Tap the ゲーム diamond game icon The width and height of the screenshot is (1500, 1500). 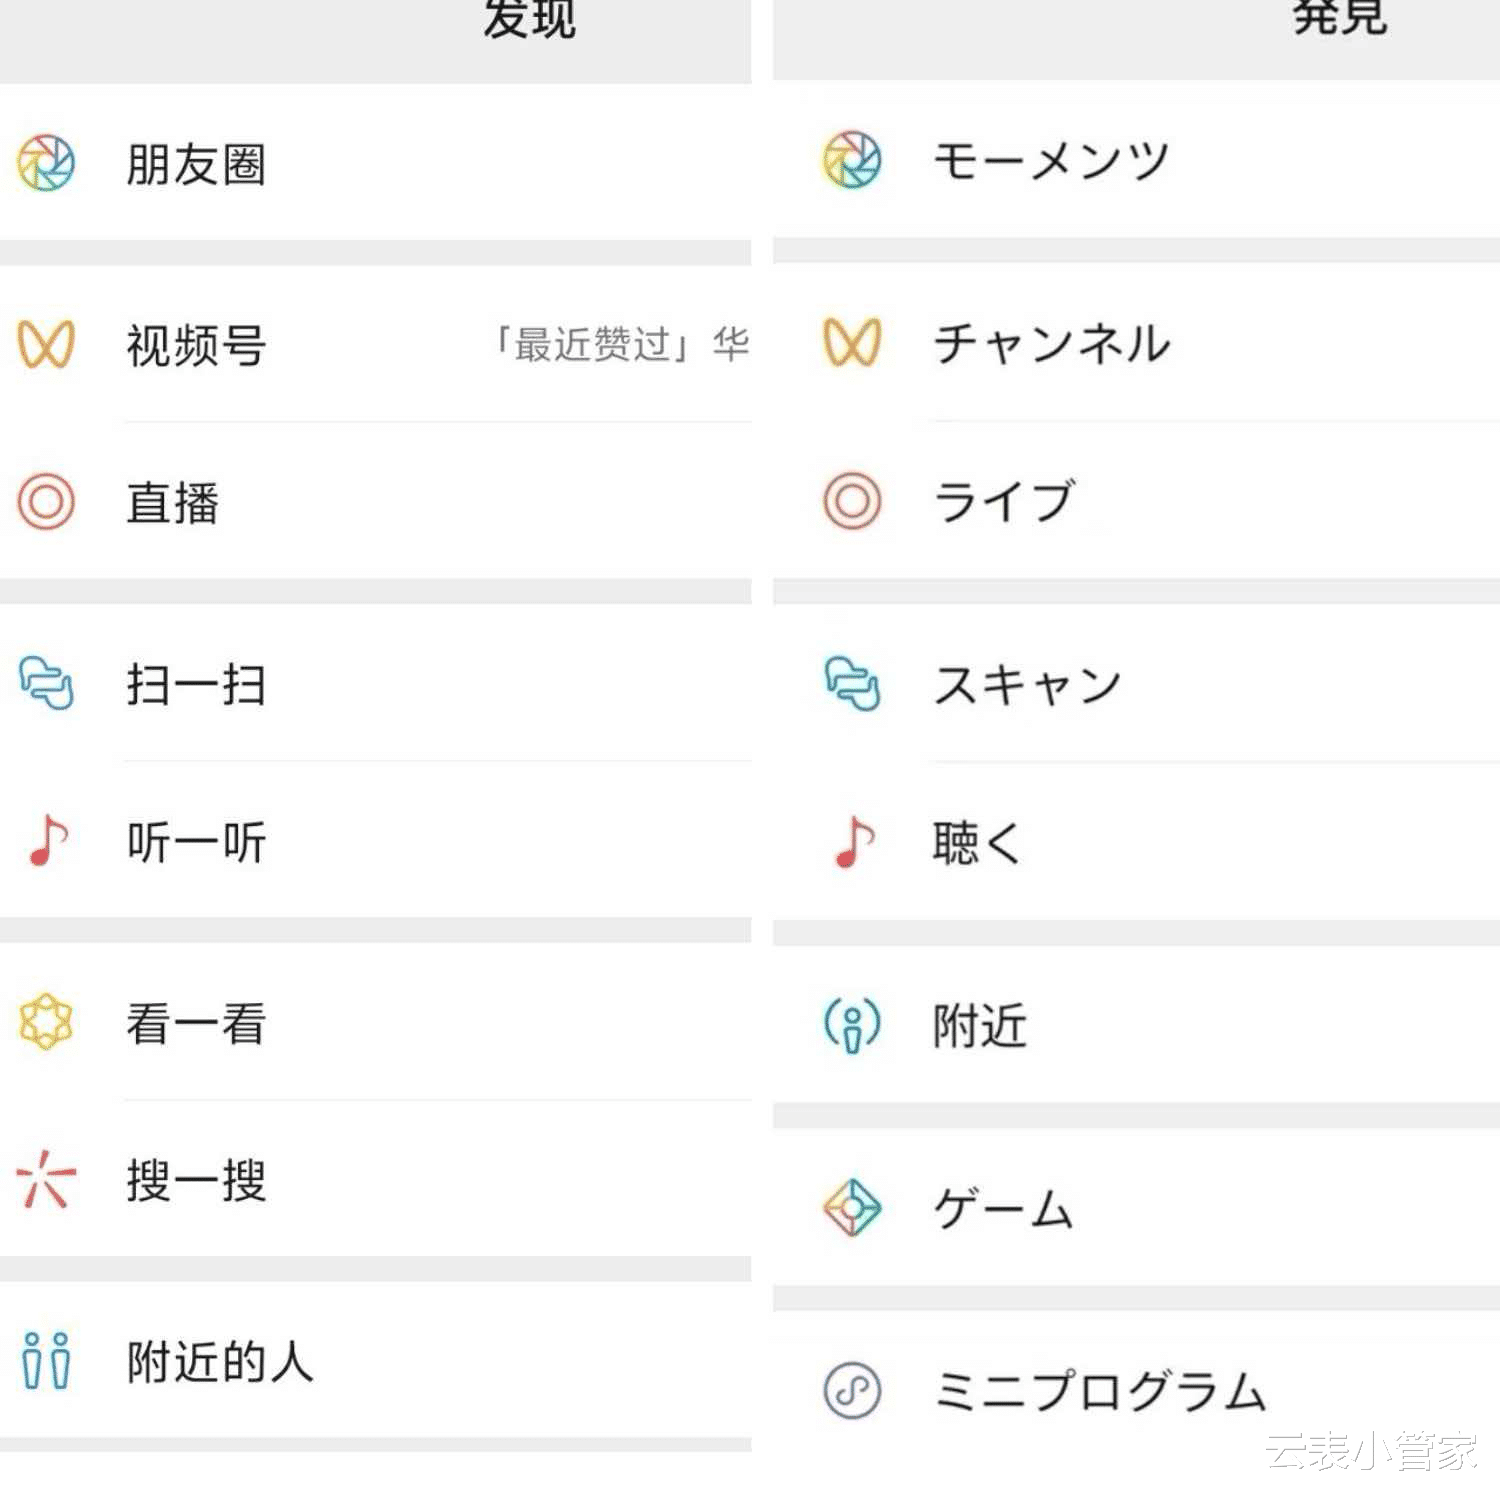[x=852, y=1208]
